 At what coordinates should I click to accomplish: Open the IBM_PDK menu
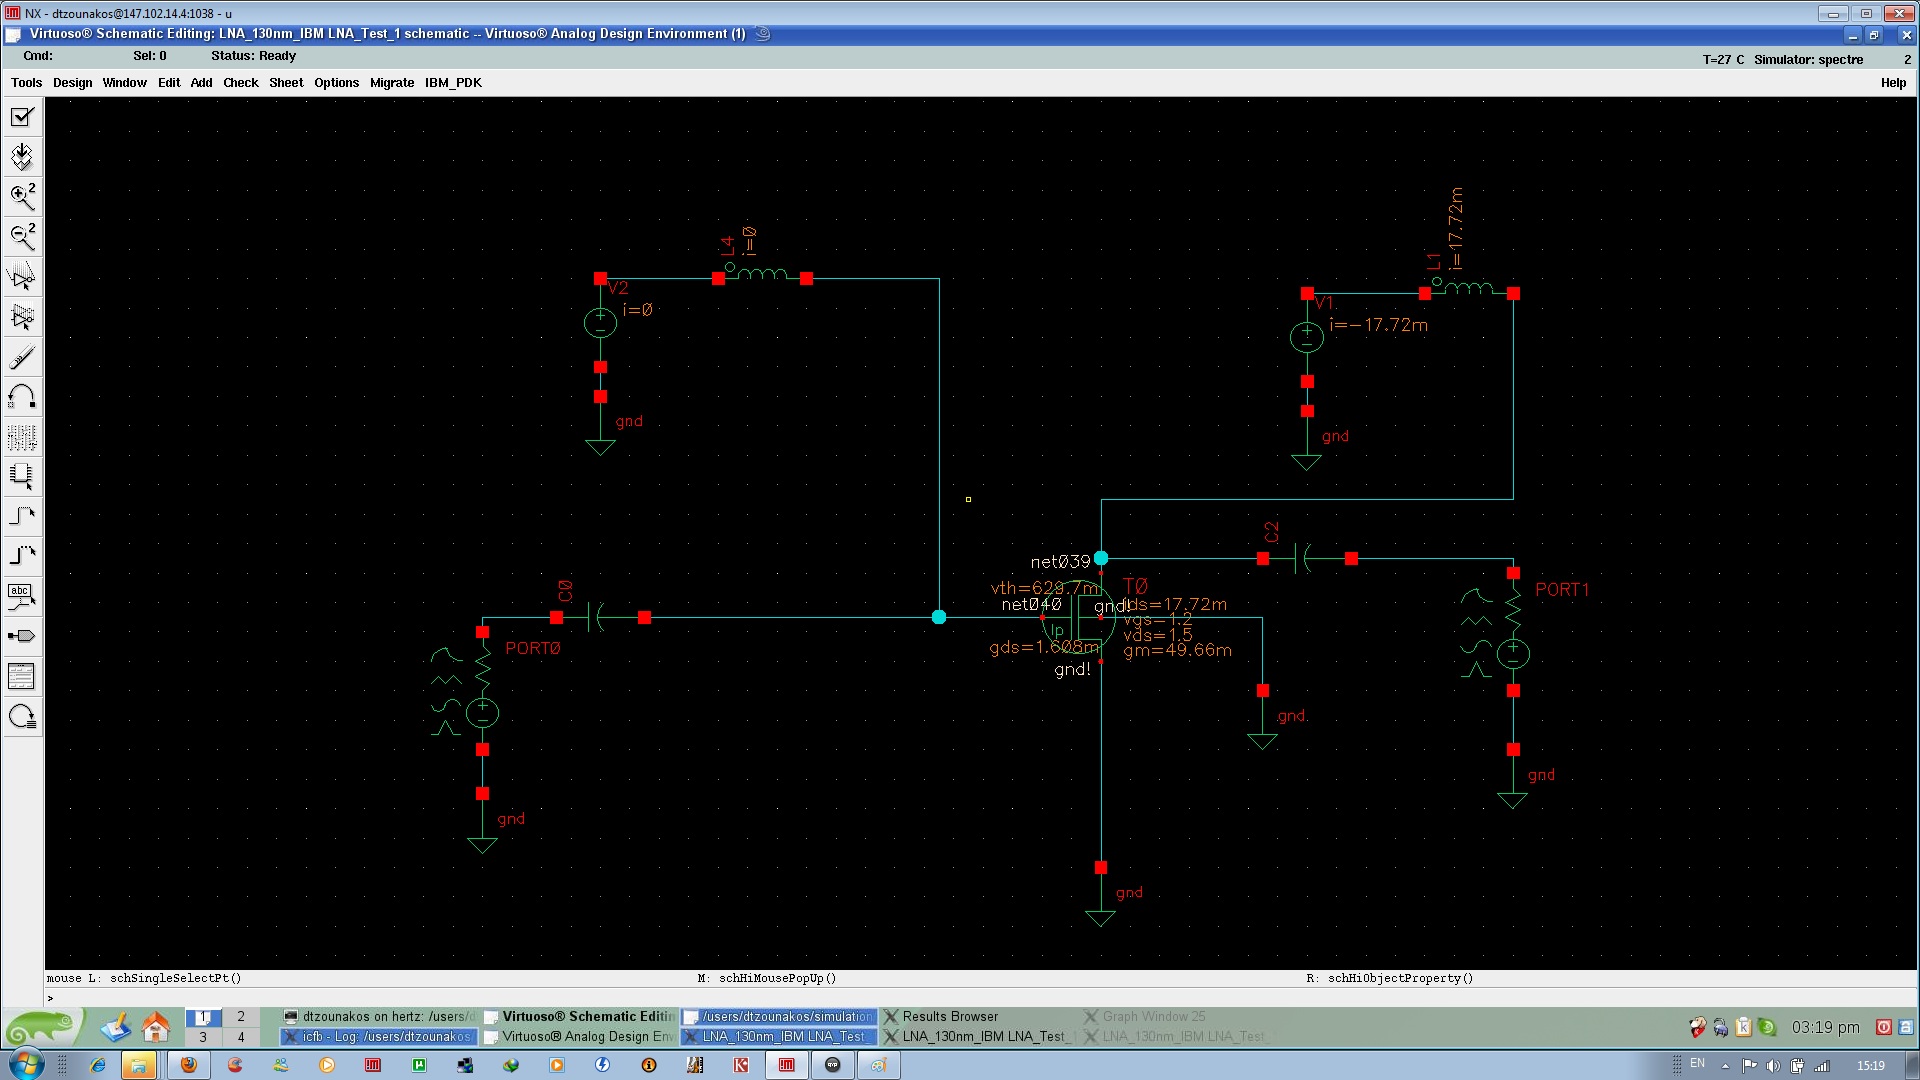point(453,83)
